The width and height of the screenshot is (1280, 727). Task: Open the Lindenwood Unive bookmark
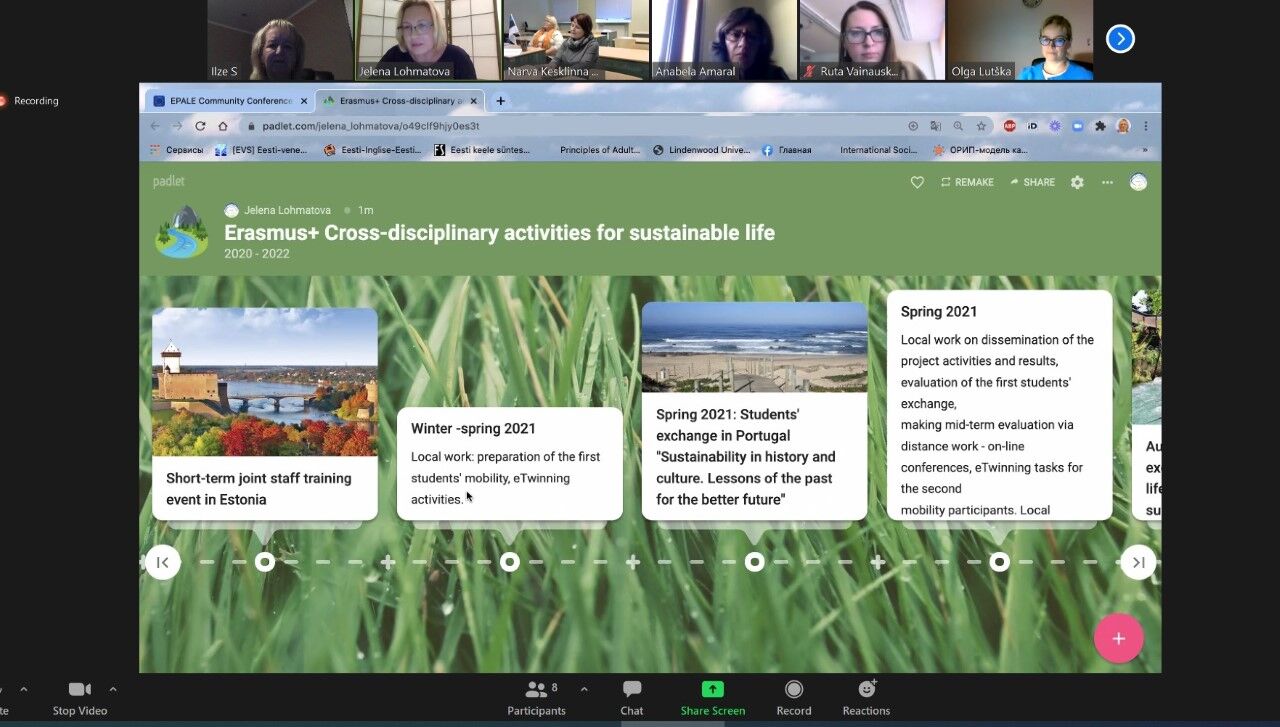pyautogui.click(x=701, y=150)
